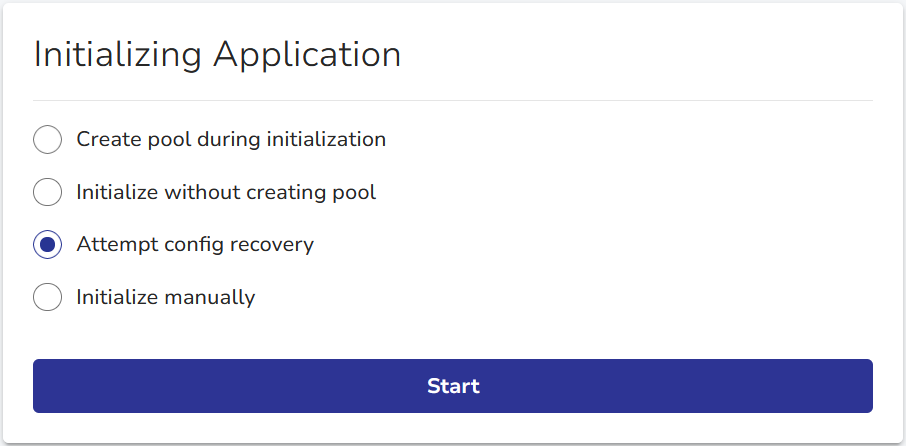Viewport: 906px width, 446px height.
Task: Click the 'Create pool during initialization' label text
Action: tap(231, 140)
